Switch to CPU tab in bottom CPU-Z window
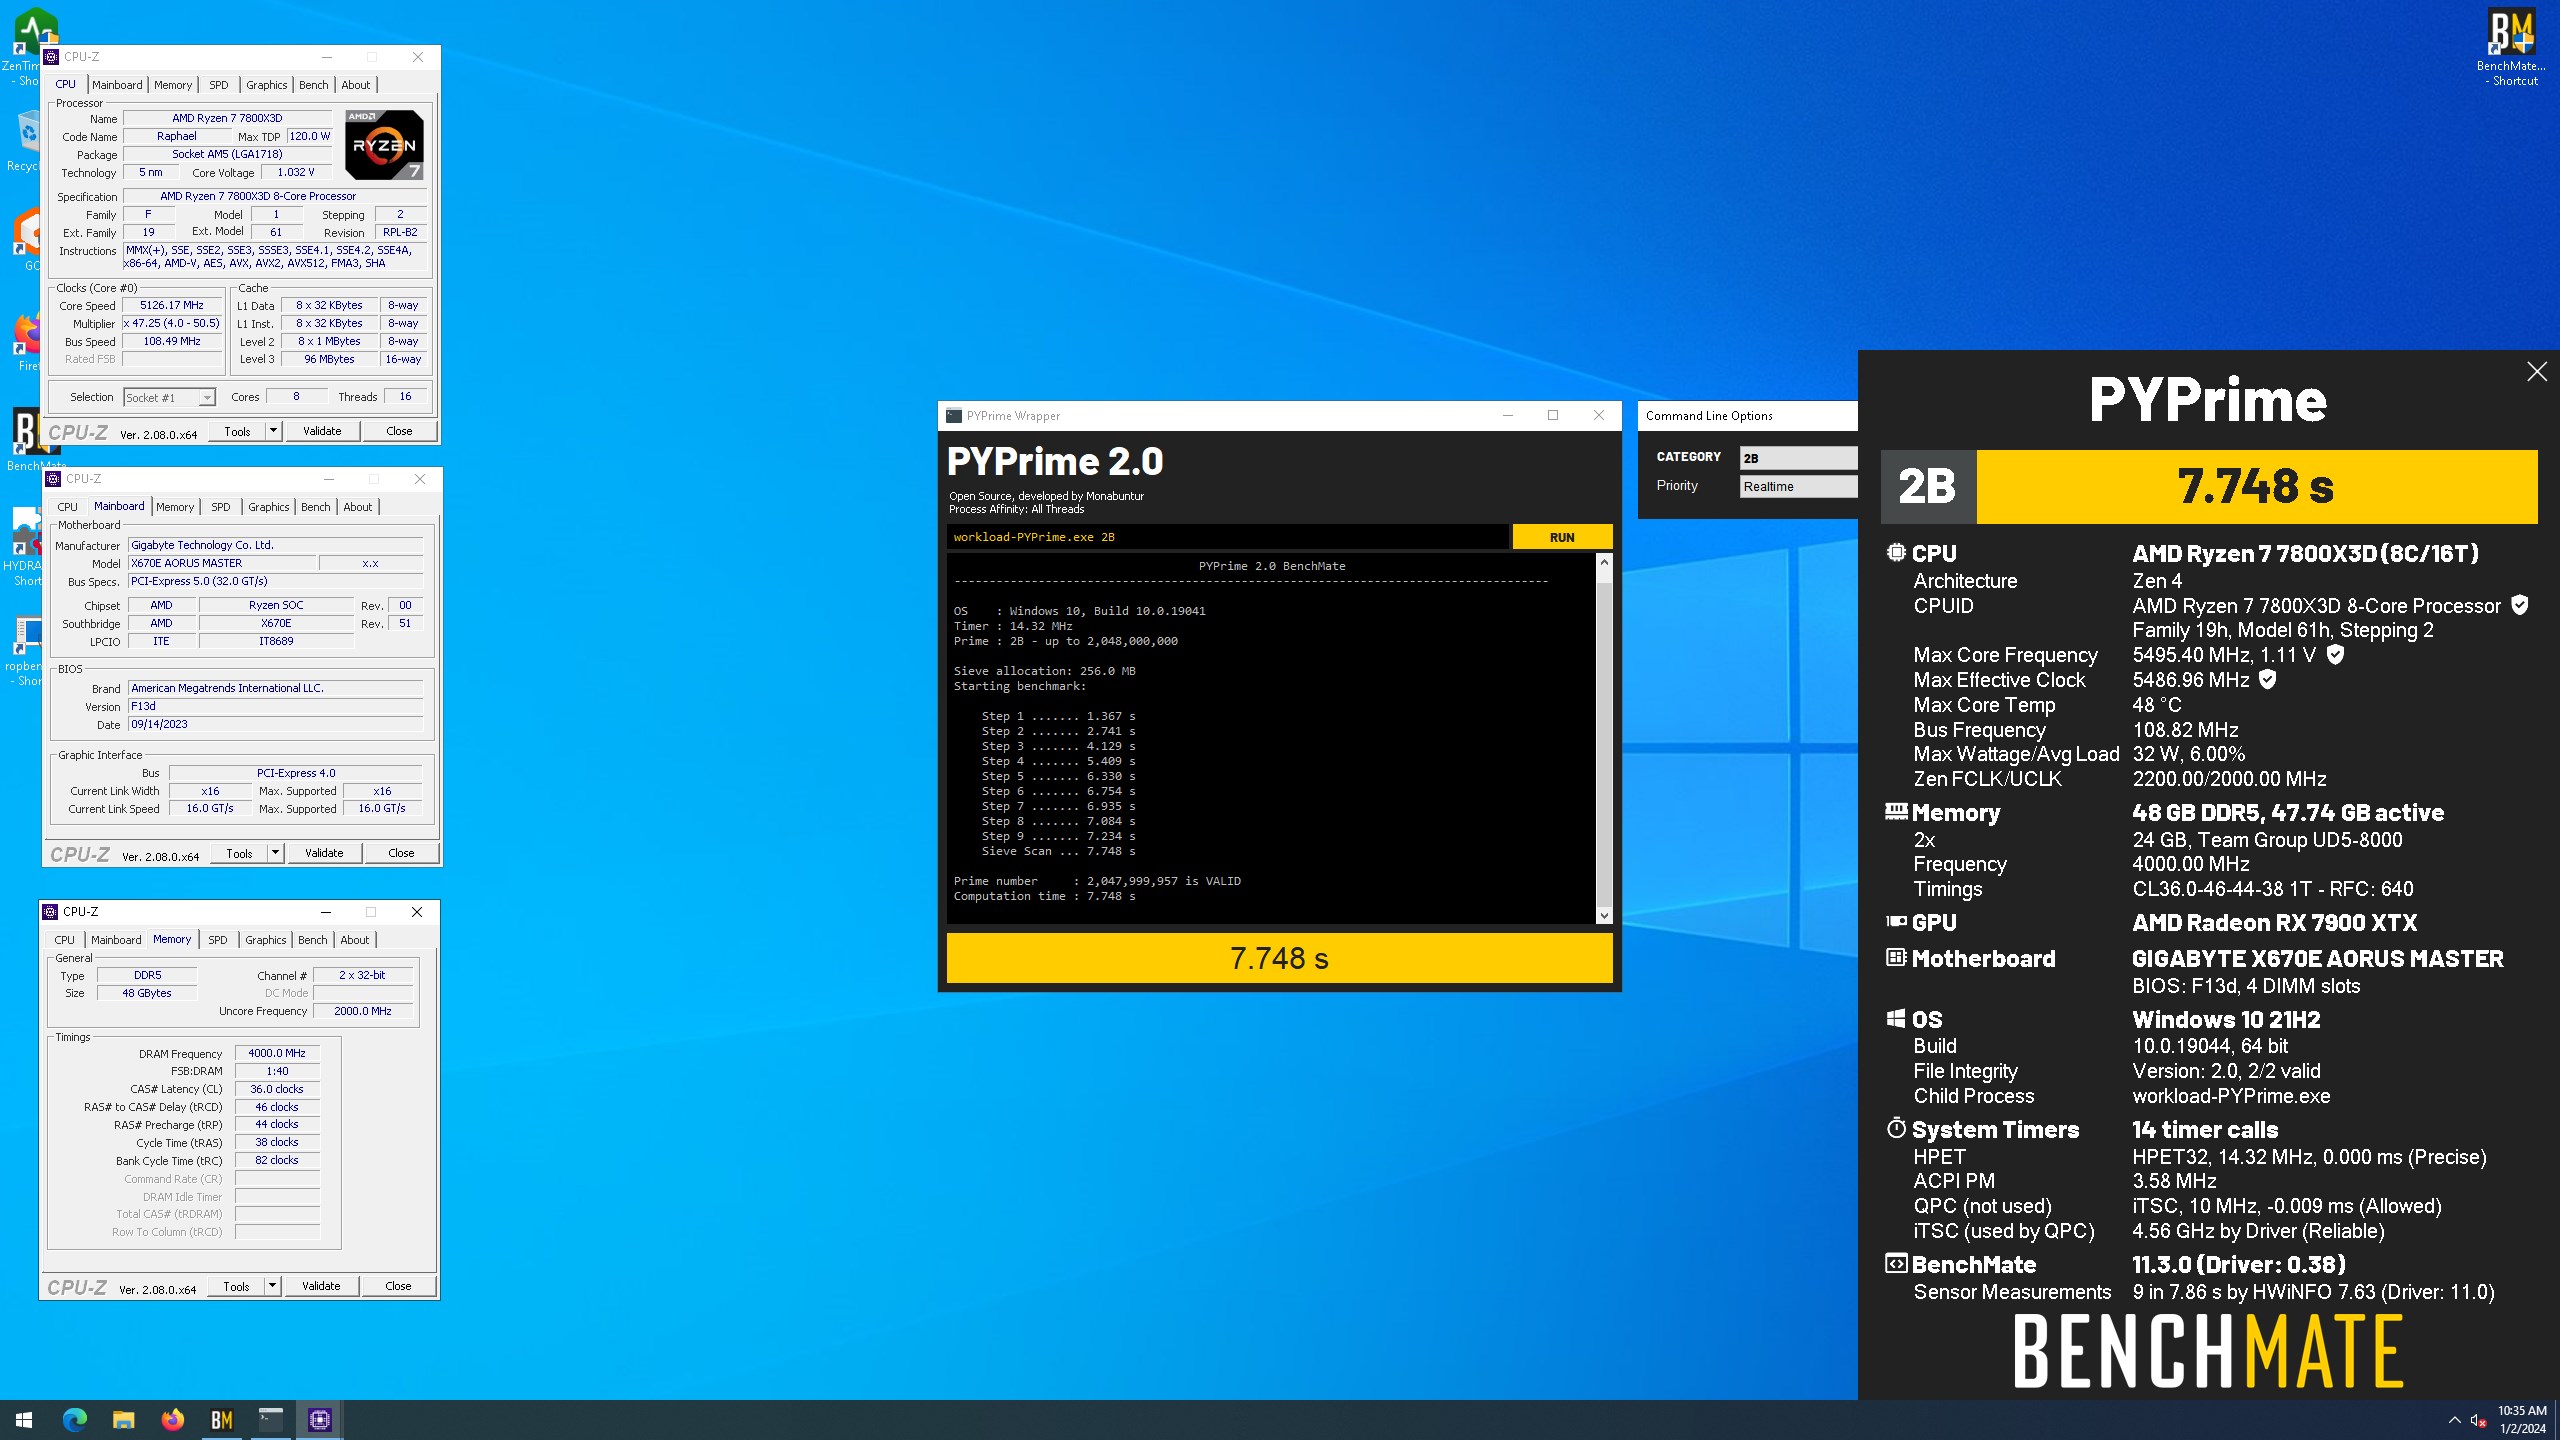Viewport: 2560px width, 1440px height. click(65, 940)
